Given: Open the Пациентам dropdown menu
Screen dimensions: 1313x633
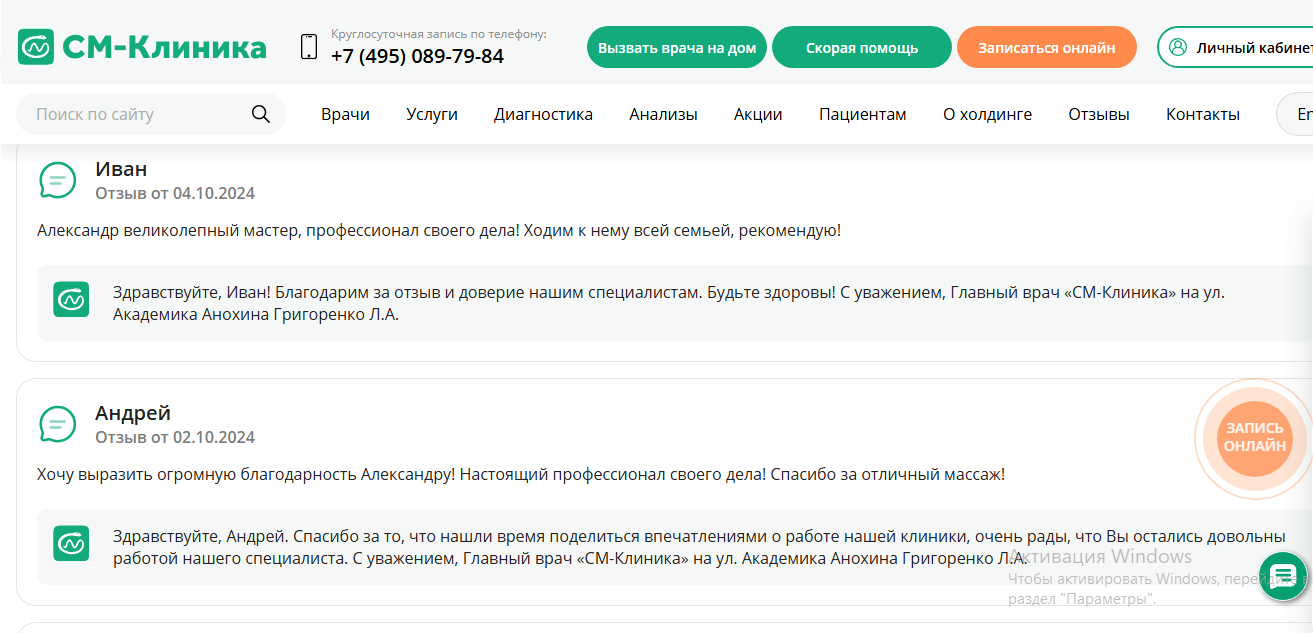Looking at the screenshot, I should tap(861, 113).
